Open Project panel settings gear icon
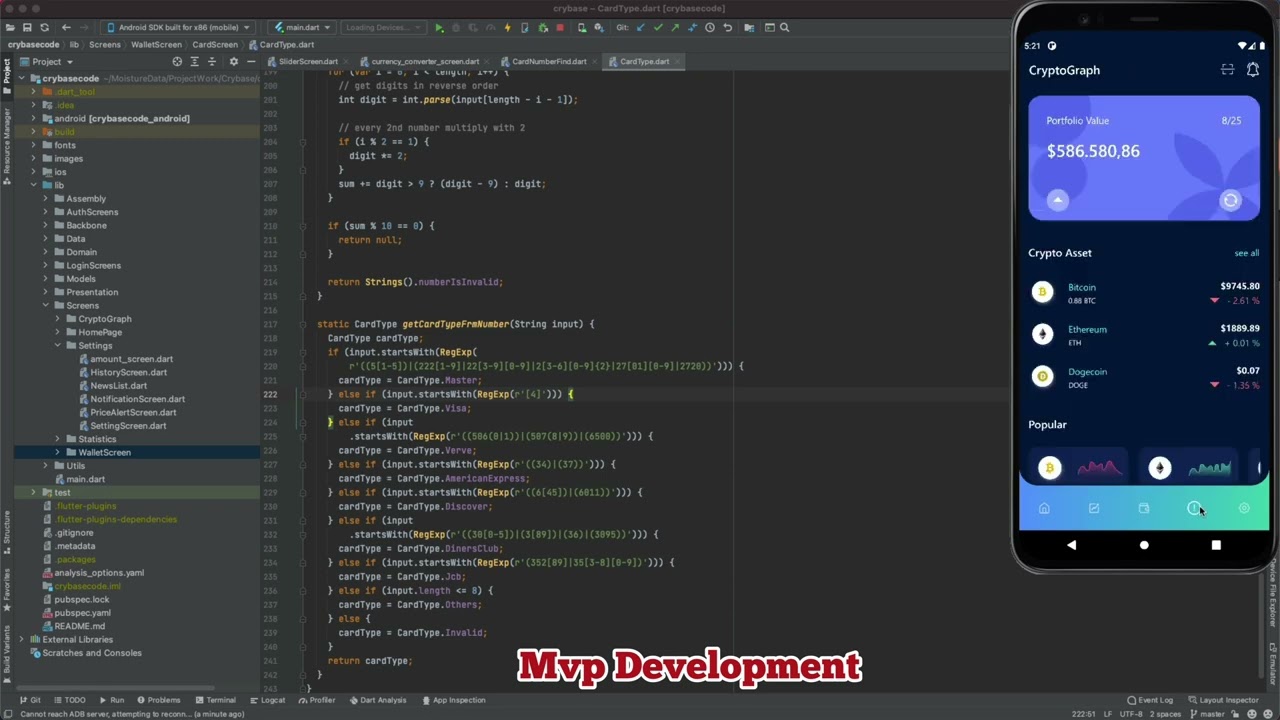The image size is (1280, 720). [233, 62]
